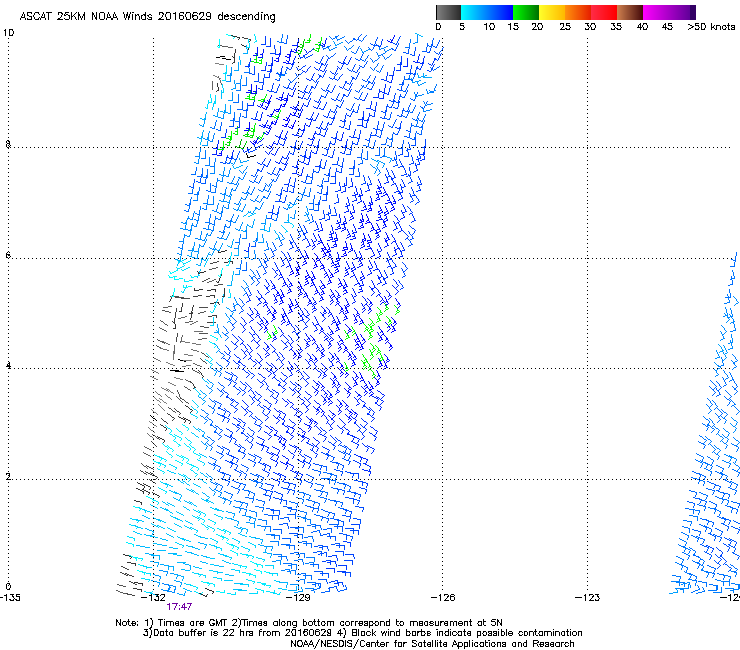Select the green 15-20 knots legend band
The width and height of the screenshot is (740, 650).
526,12
